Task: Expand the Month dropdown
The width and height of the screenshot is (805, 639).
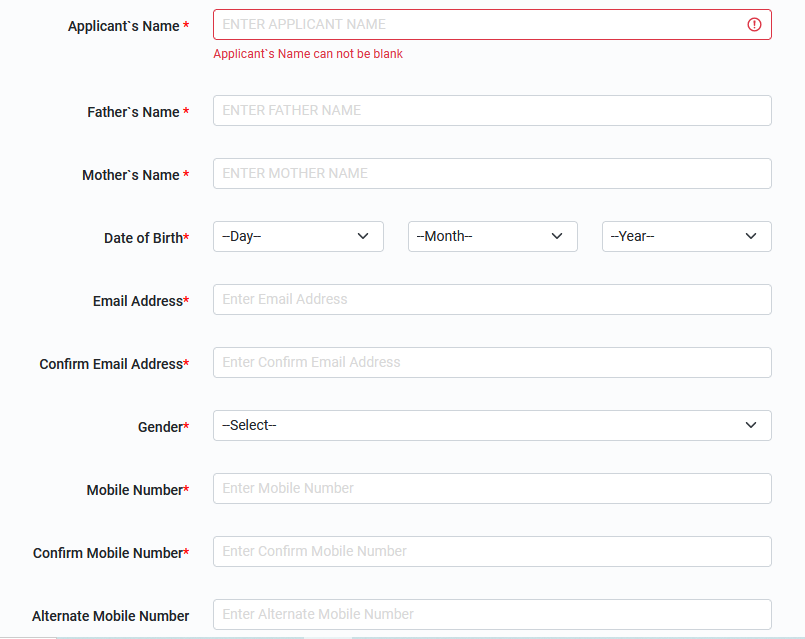Action: coord(492,237)
